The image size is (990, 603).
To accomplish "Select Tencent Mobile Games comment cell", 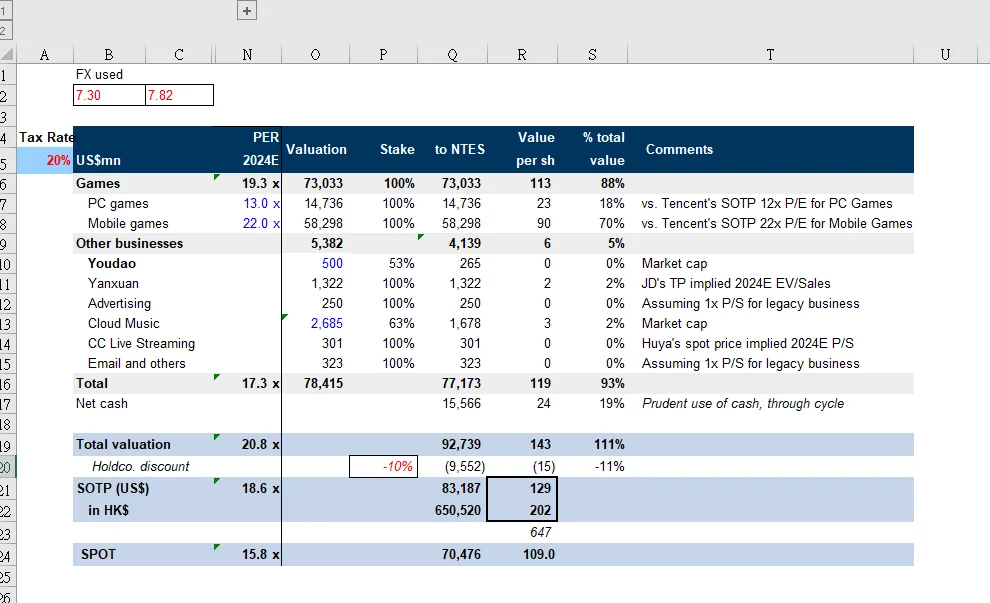I will 770,224.
